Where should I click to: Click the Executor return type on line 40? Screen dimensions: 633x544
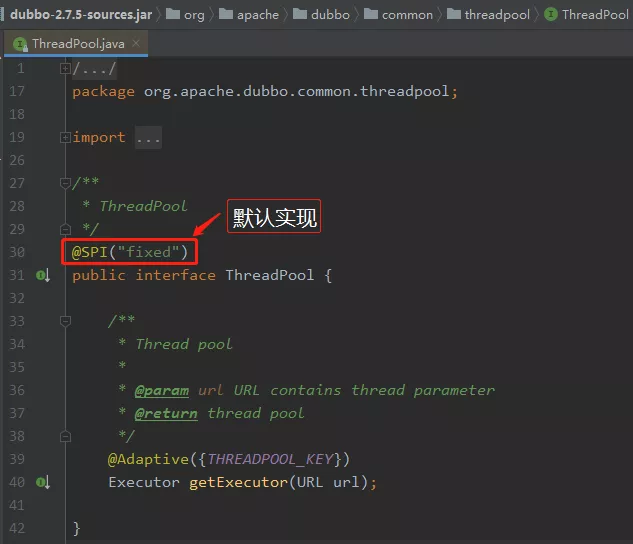click(x=144, y=482)
